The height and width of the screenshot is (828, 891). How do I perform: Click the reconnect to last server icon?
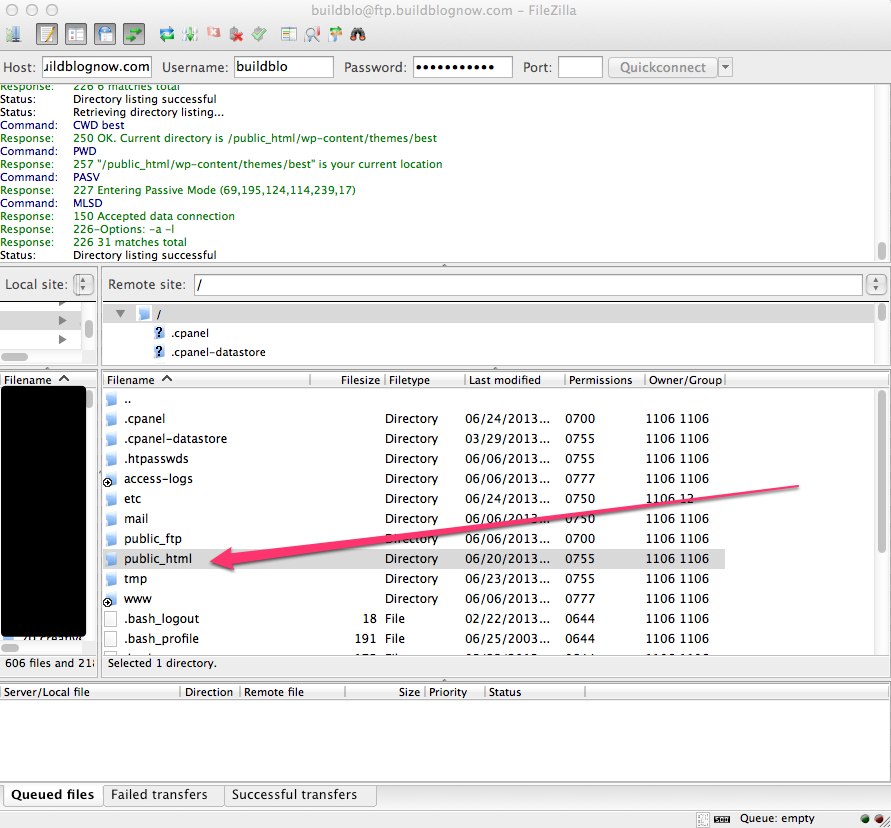pyautogui.click(x=259, y=34)
